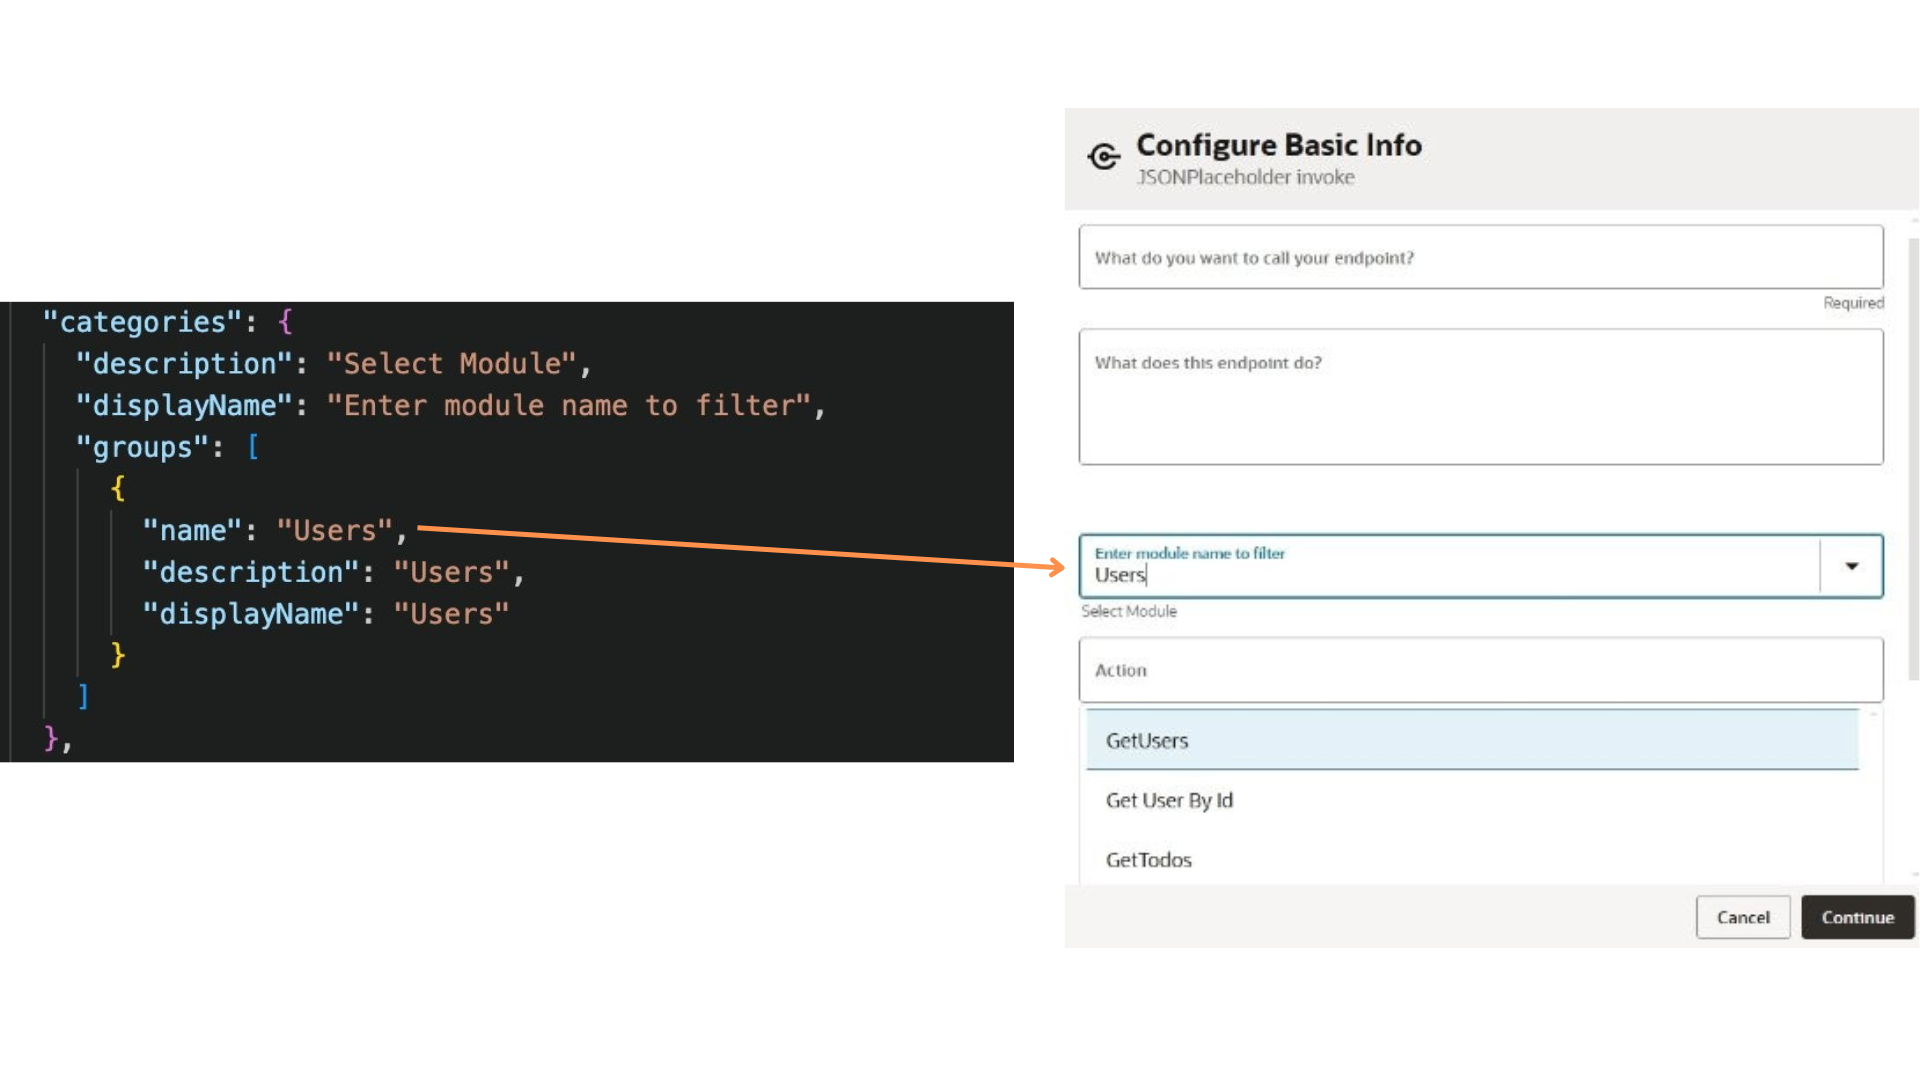The width and height of the screenshot is (1920, 1080).
Task: Click the "categories" key in code
Action: 142,322
